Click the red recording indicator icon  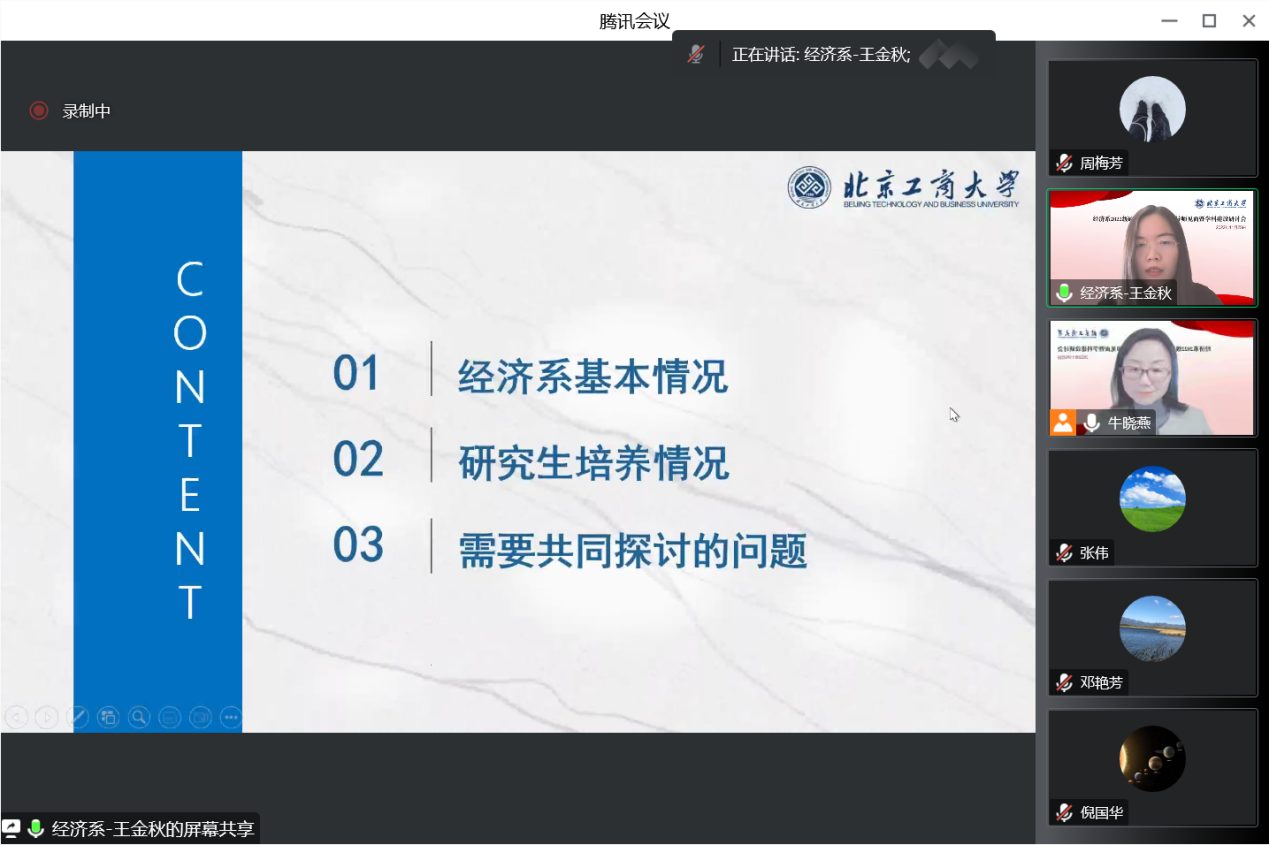coord(39,111)
